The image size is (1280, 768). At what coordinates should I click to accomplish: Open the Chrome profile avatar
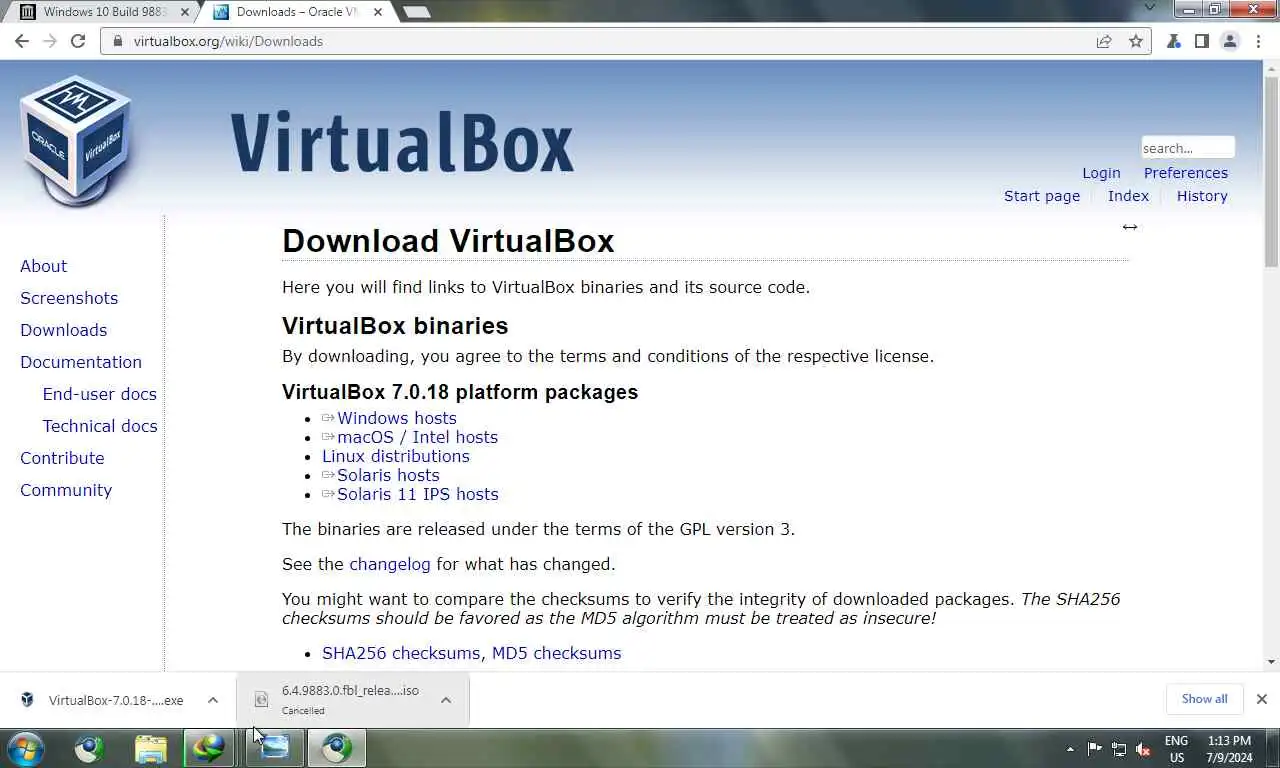pyautogui.click(x=1230, y=41)
